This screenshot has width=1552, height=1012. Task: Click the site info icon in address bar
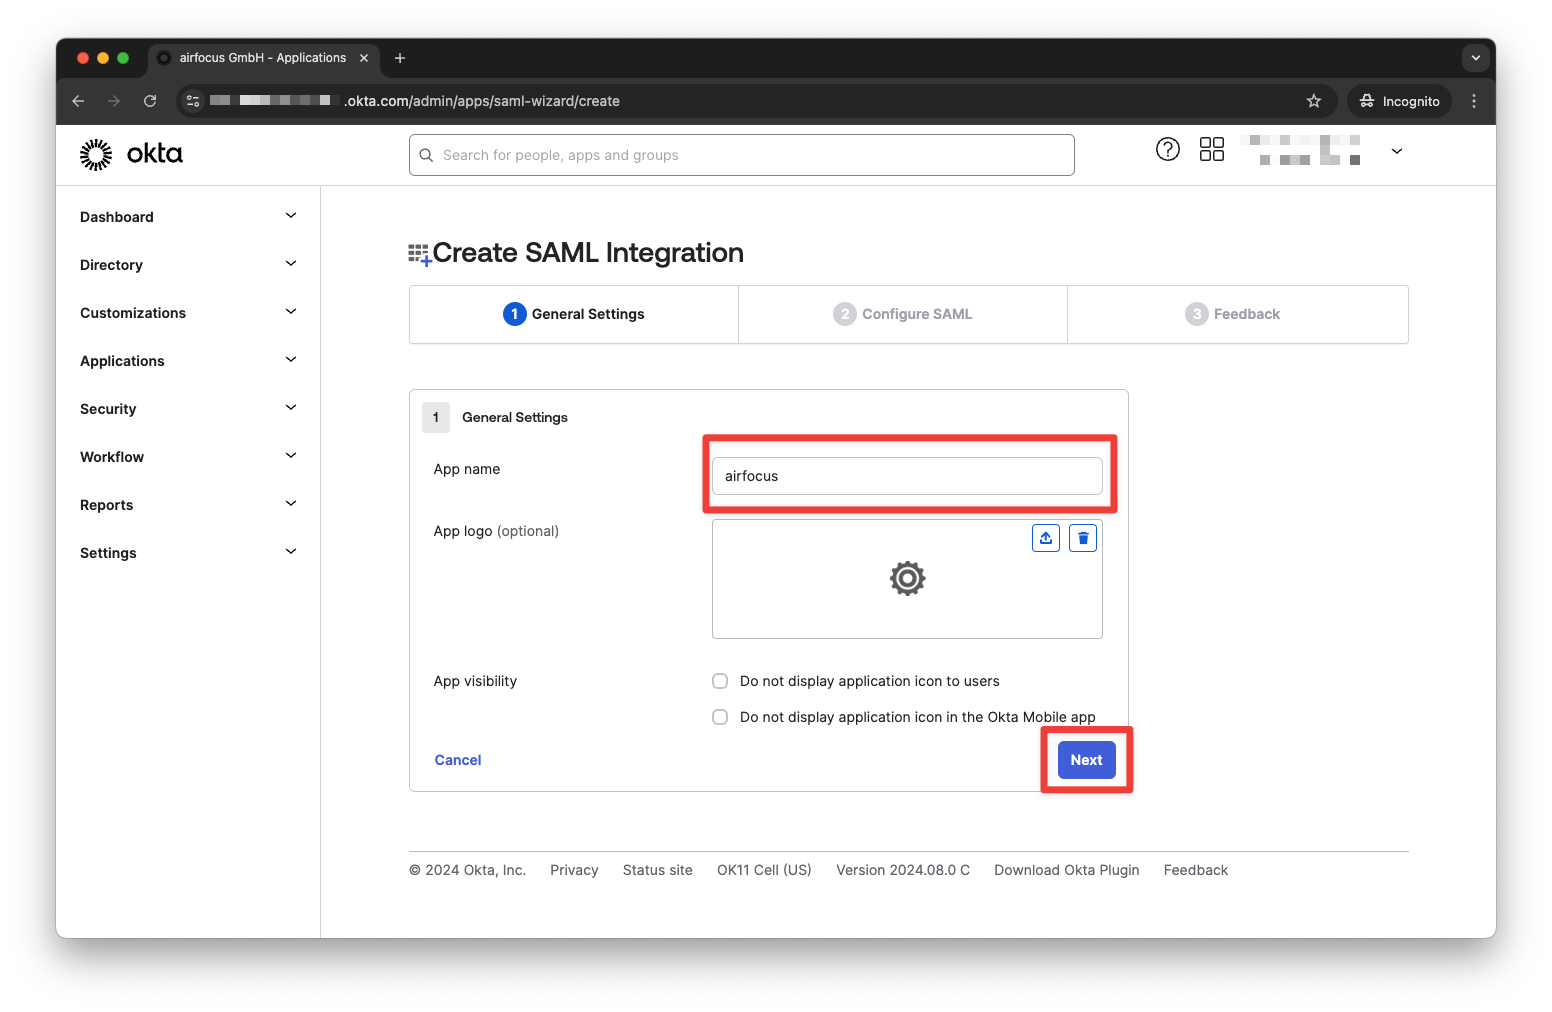193,101
